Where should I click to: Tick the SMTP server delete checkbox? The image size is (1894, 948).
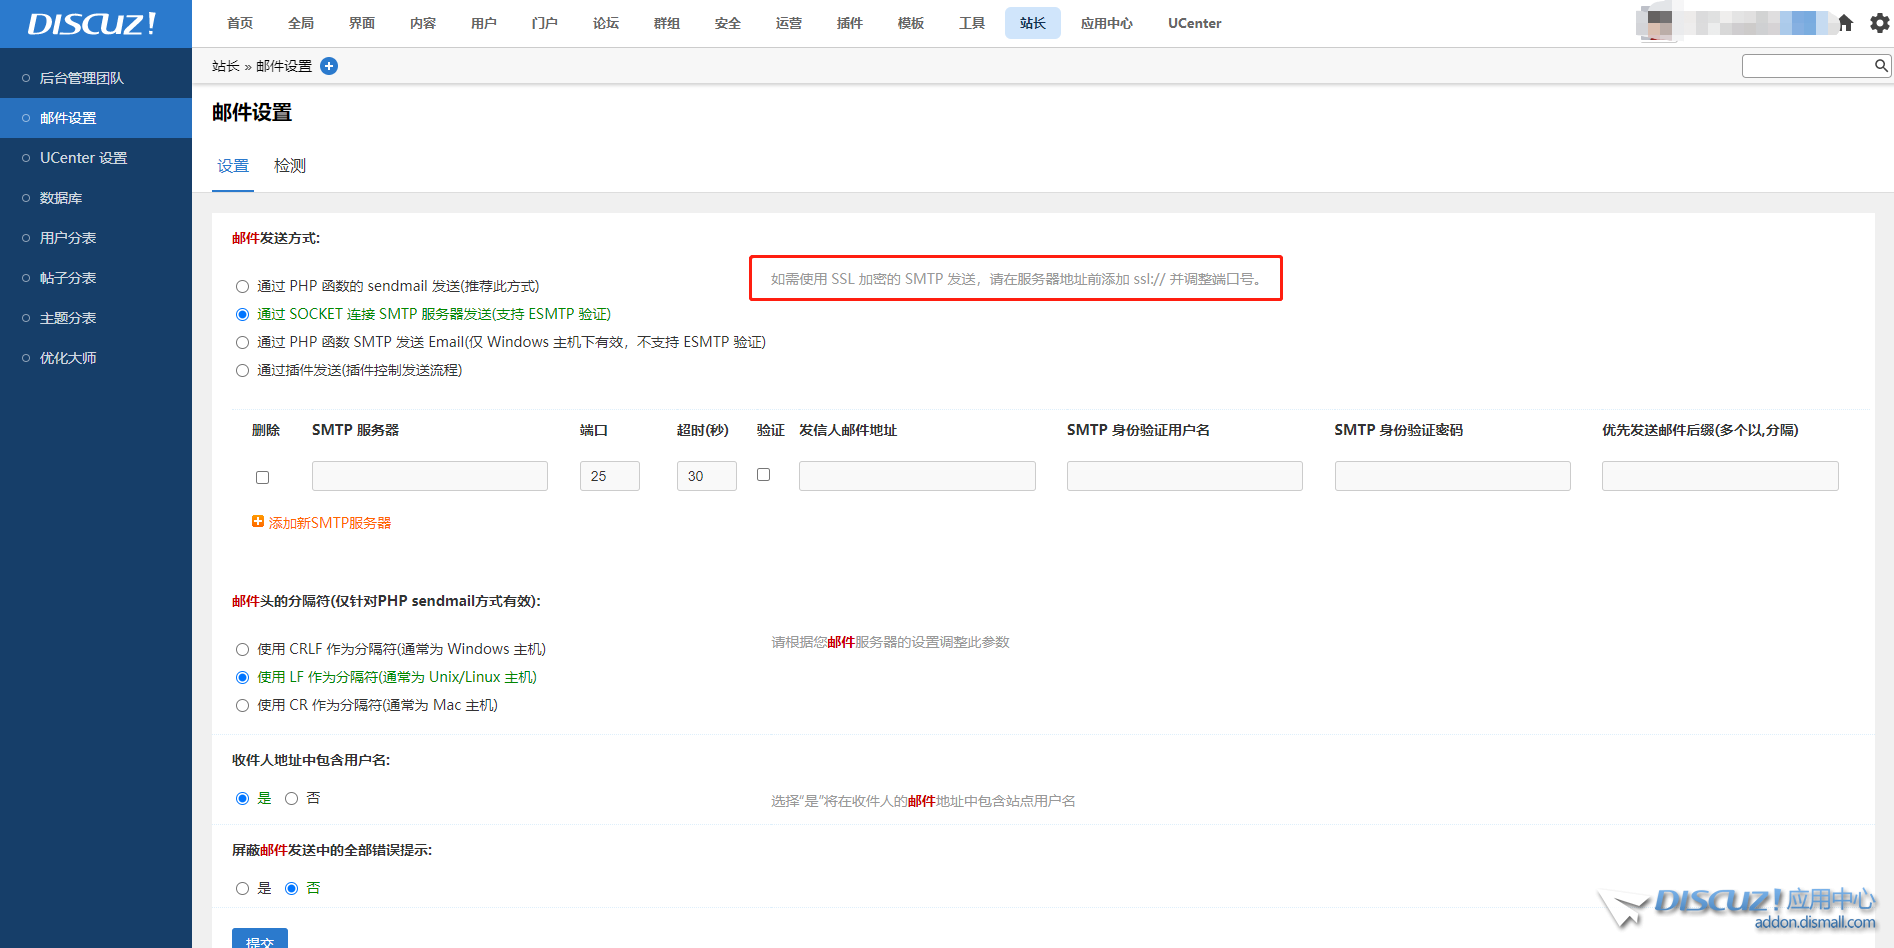coord(263,478)
